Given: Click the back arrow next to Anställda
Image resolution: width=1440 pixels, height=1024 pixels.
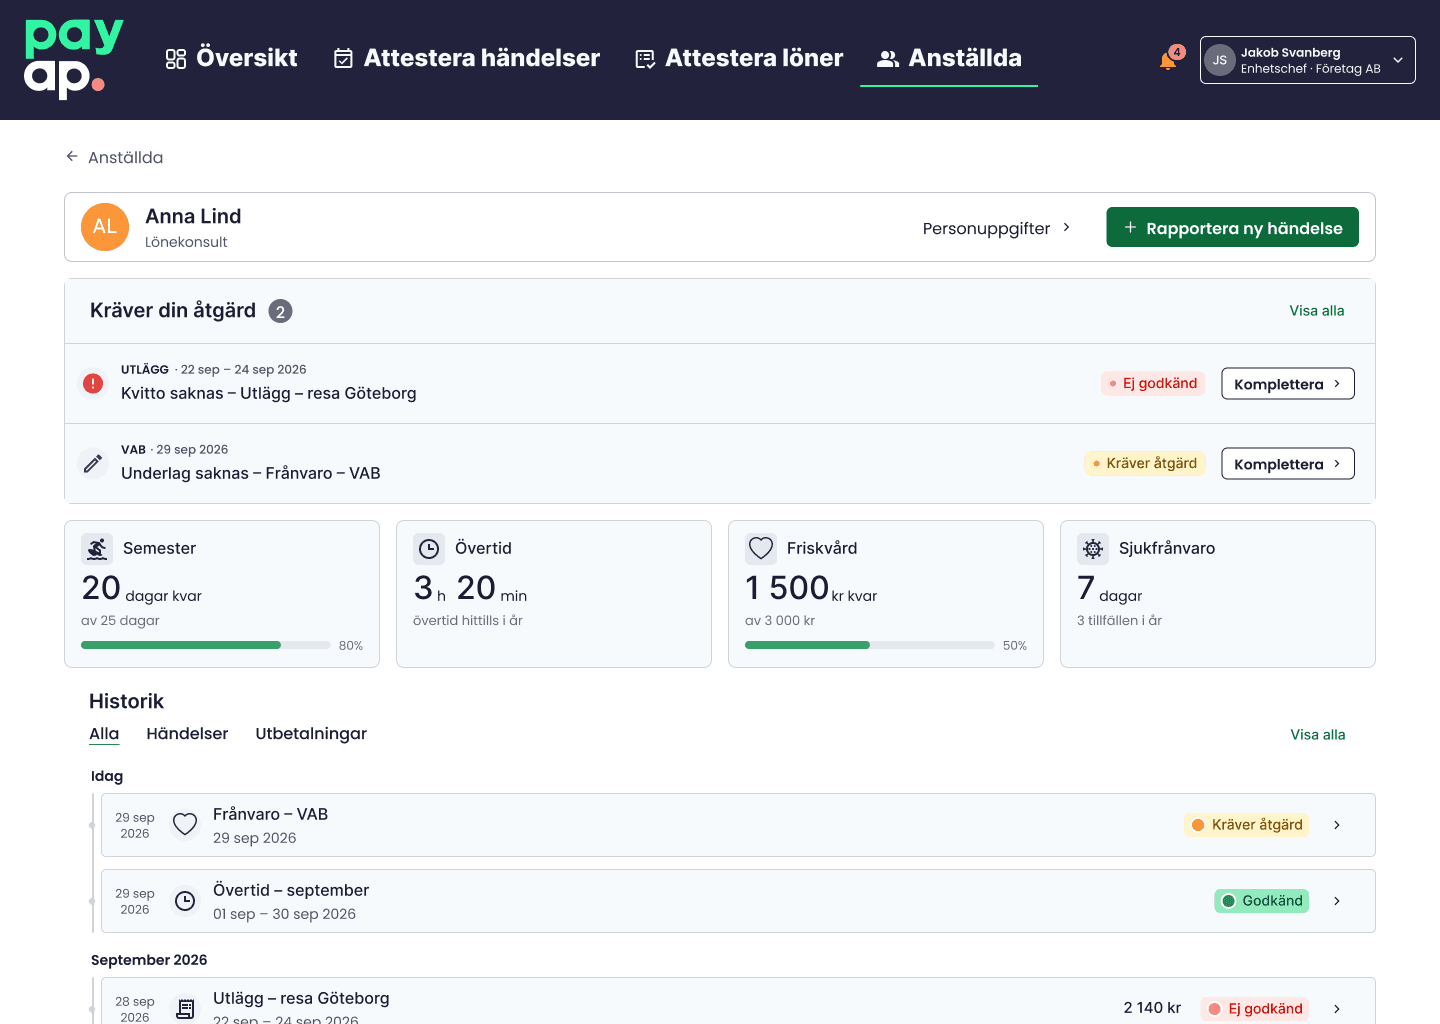Looking at the screenshot, I should tap(72, 156).
